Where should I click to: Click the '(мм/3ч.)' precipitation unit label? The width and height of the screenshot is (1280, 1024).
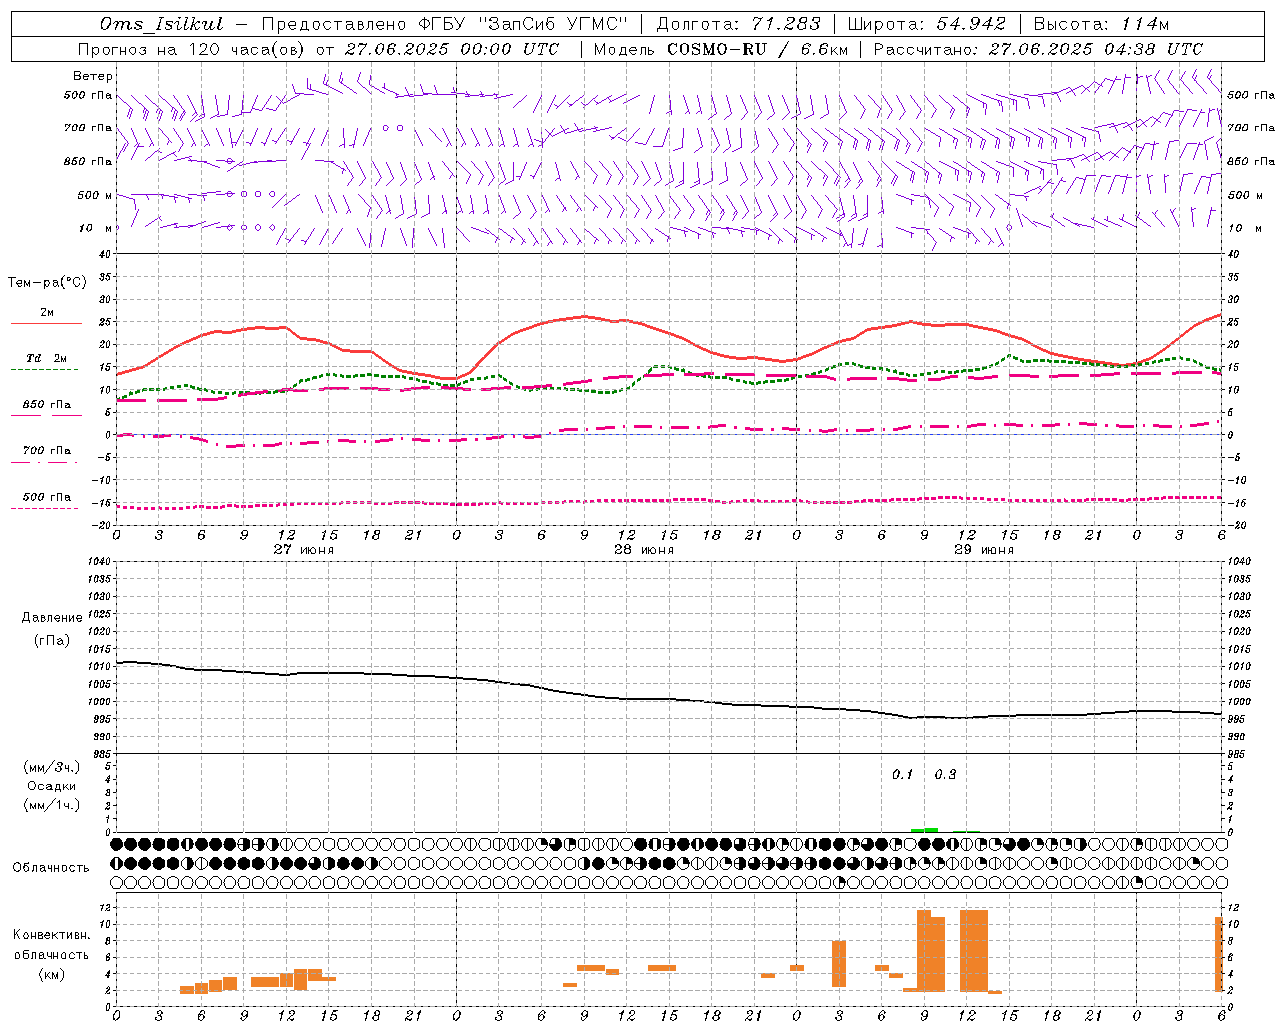click(x=52, y=767)
